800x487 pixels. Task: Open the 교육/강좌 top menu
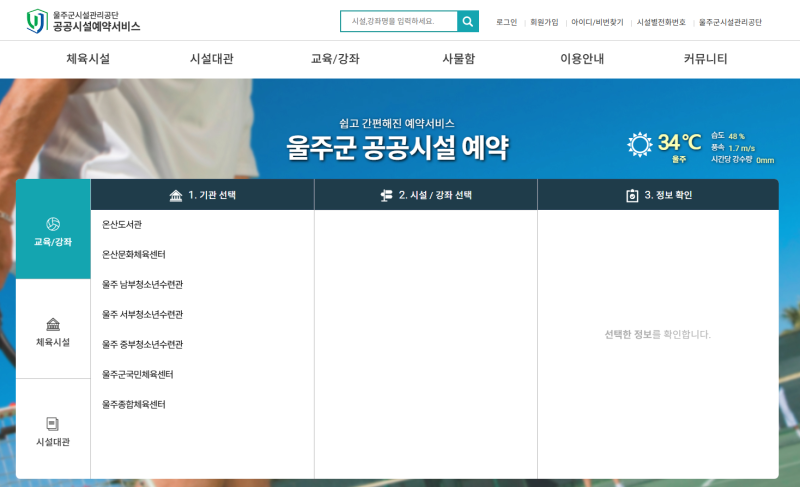335,59
